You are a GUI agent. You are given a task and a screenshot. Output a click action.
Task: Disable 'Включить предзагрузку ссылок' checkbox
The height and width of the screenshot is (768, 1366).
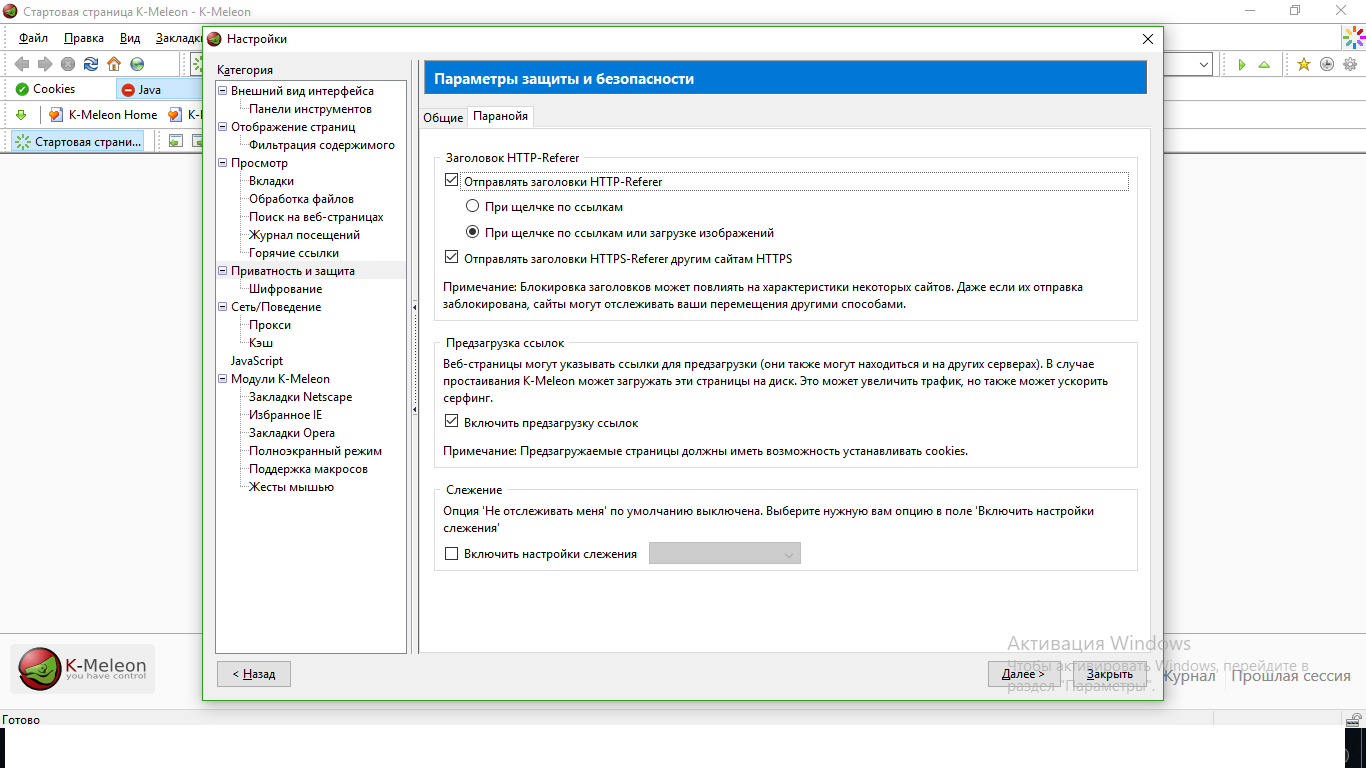click(x=451, y=423)
